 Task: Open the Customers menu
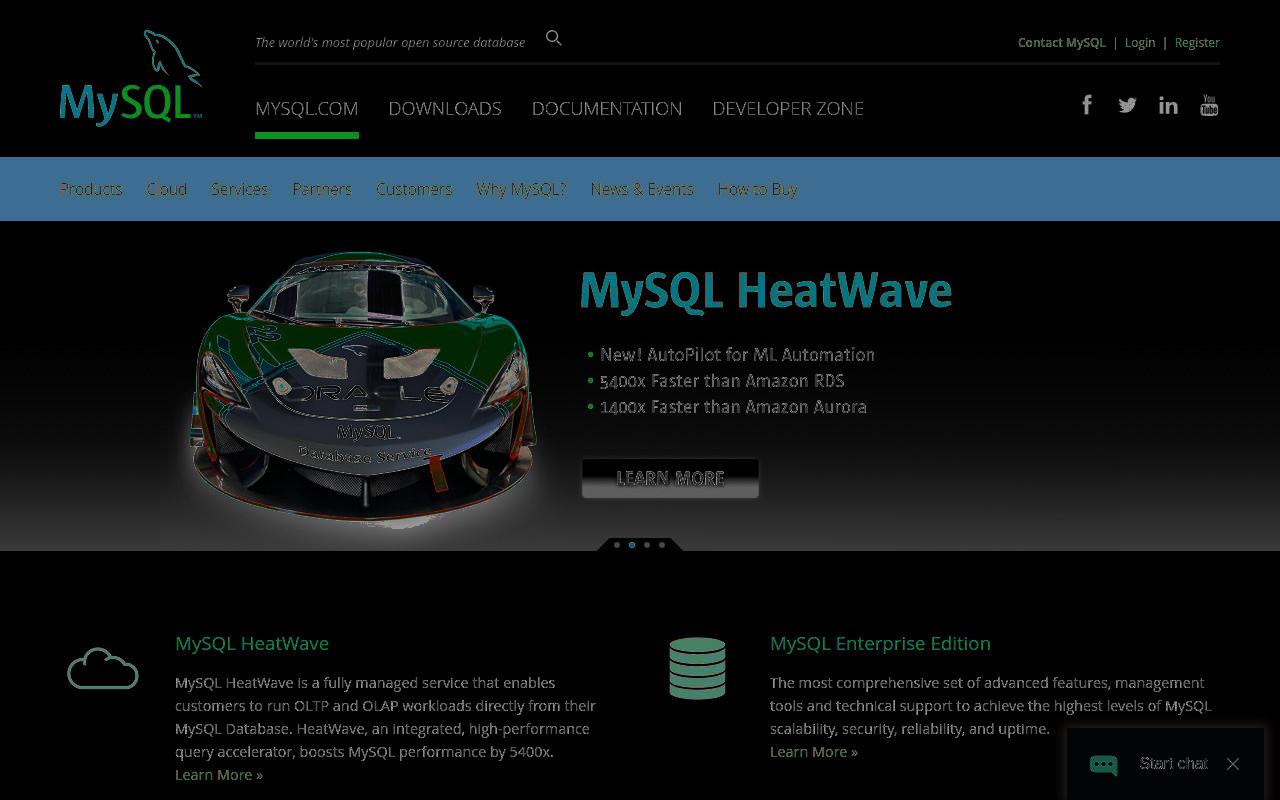click(414, 189)
